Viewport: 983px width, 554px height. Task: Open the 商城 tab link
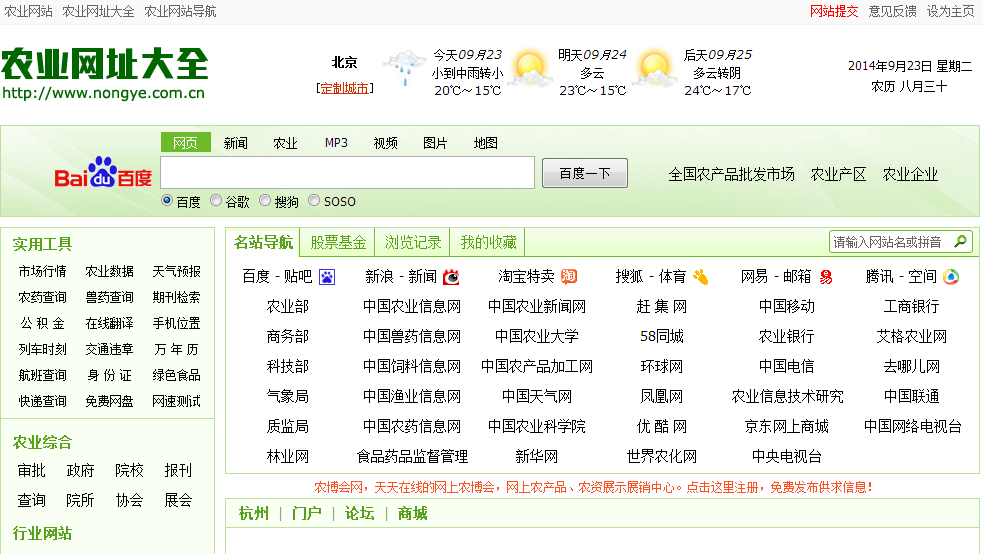pos(413,514)
